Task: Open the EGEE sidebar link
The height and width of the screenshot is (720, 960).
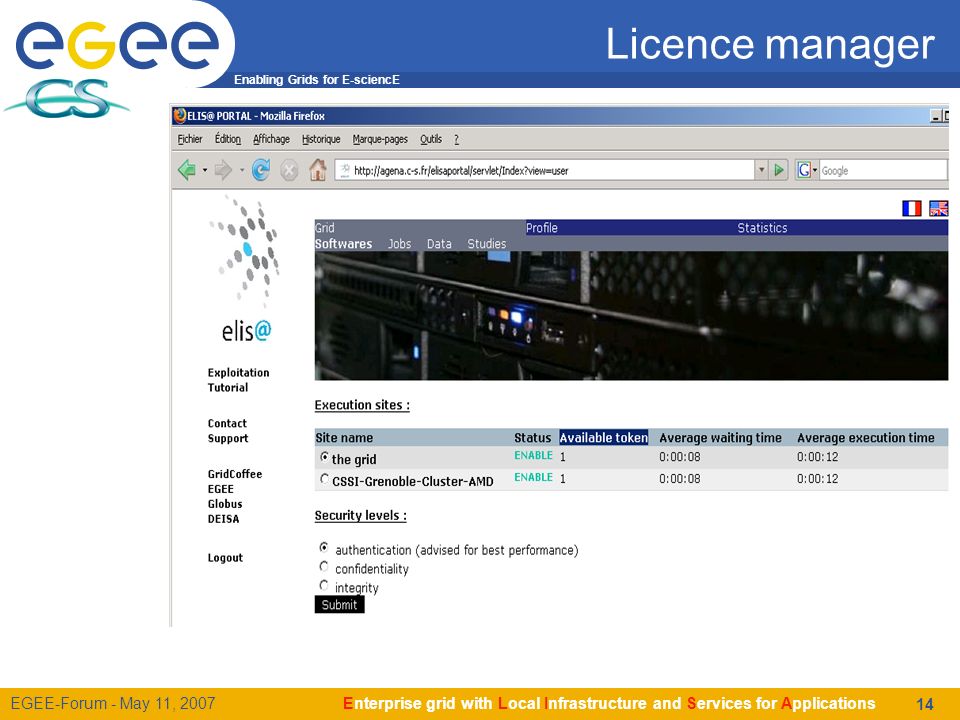Action: pyautogui.click(x=220, y=489)
